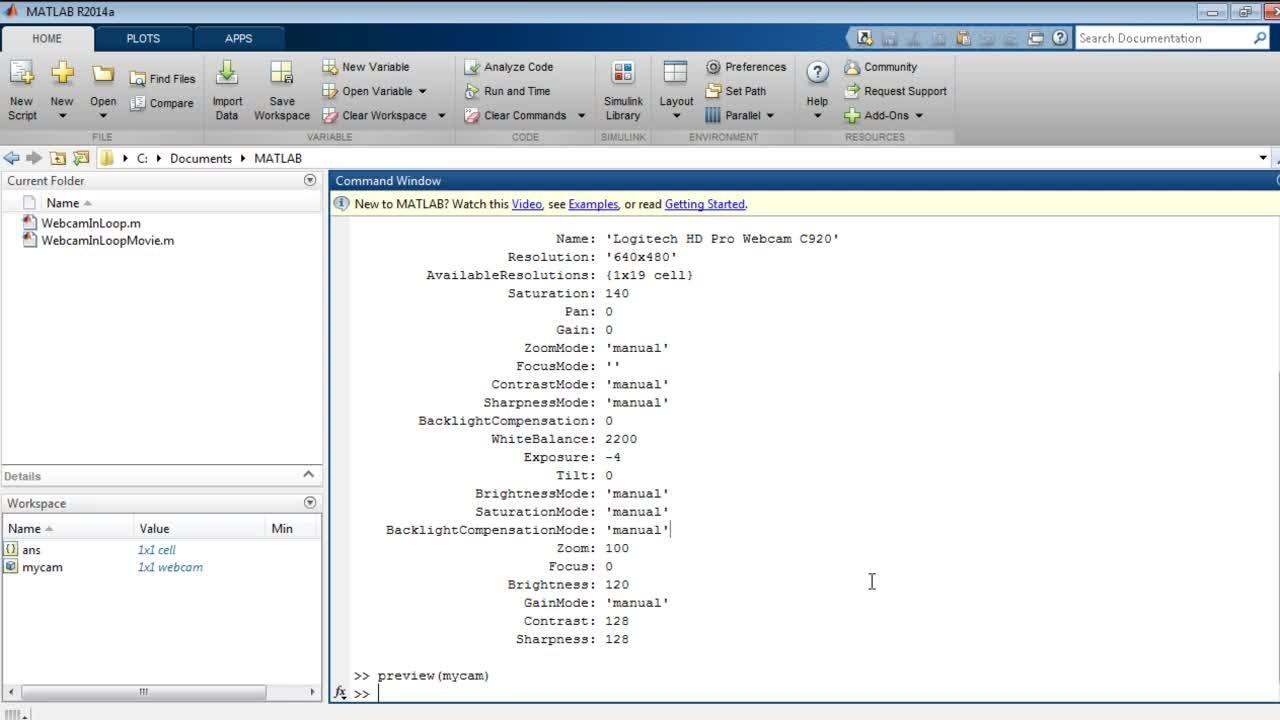Open the Examples link
Viewport: 1280px width, 720px height.
[x=593, y=204]
